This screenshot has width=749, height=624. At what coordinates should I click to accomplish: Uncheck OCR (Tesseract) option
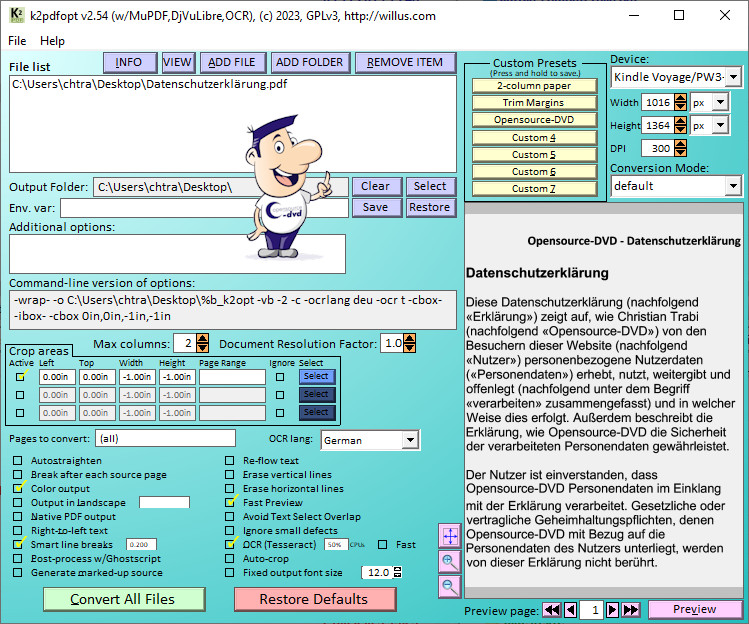pyautogui.click(x=230, y=545)
